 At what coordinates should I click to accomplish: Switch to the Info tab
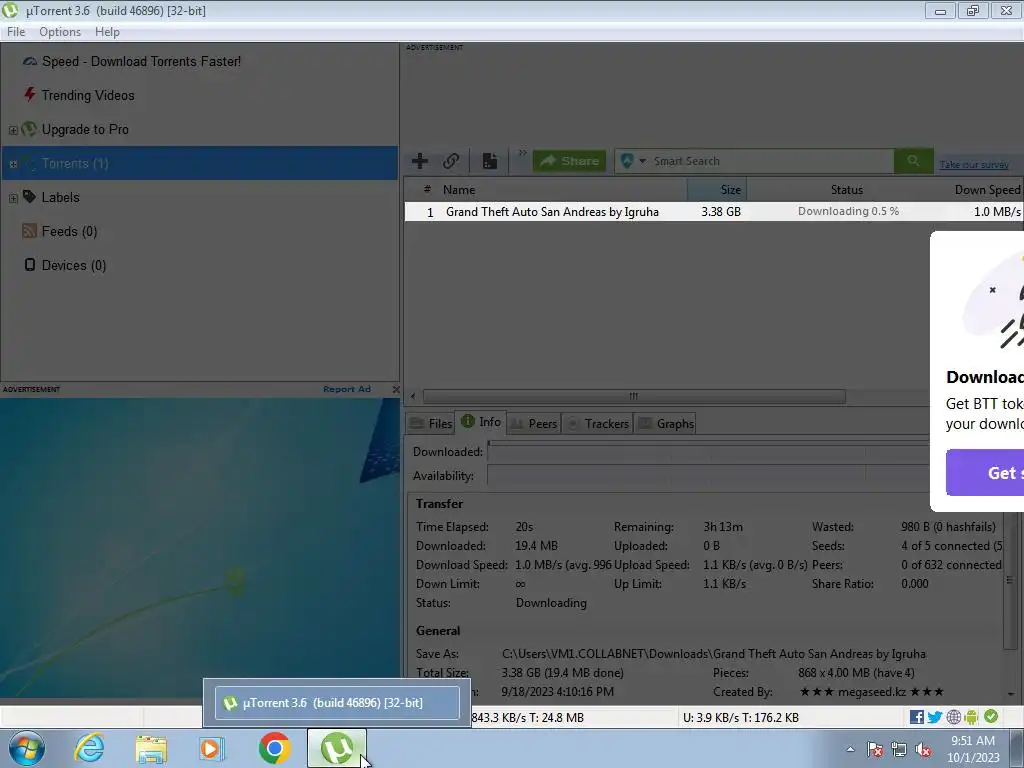pos(481,423)
